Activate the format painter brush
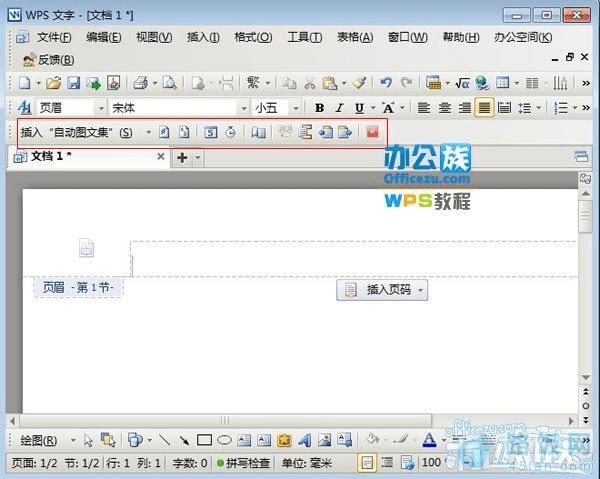The width and height of the screenshot is (600, 479). [x=360, y=83]
